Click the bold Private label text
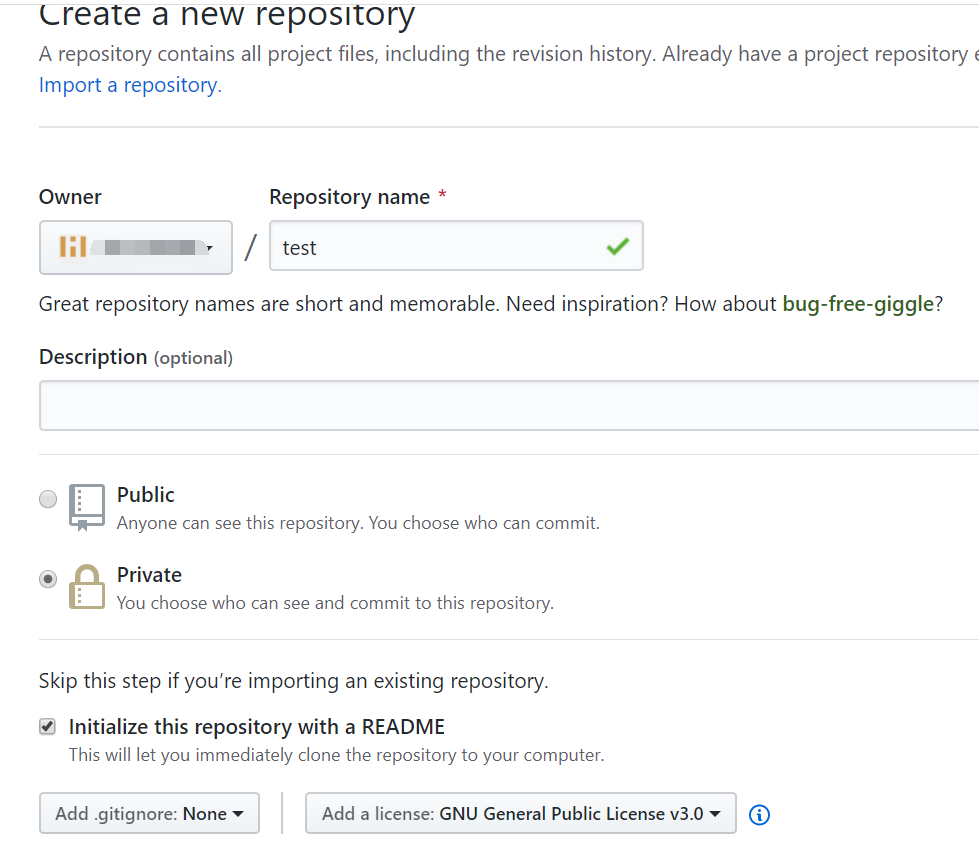Screen dimensions: 979x859 tap(149, 575)
